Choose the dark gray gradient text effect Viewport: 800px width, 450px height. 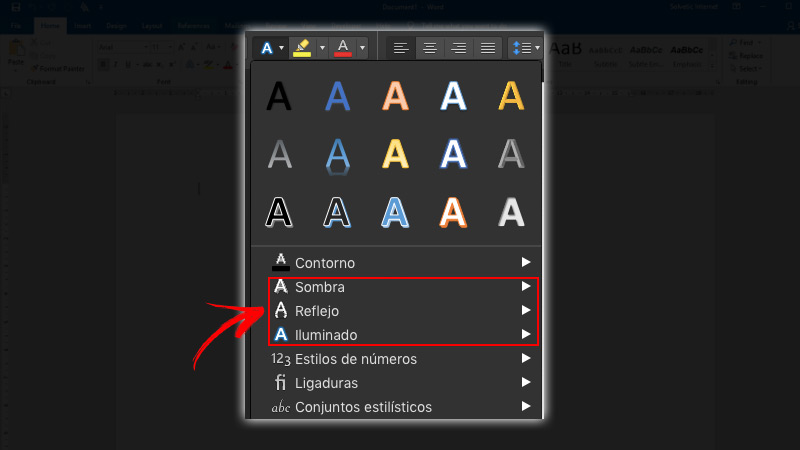point(511,155)
